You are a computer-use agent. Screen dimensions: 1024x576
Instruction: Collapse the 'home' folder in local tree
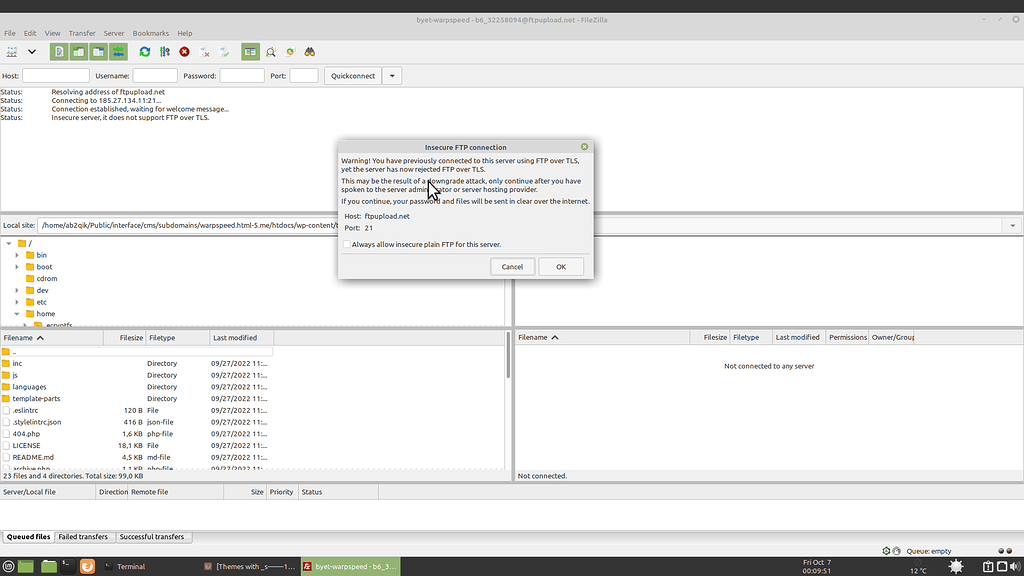pos(17,314)
